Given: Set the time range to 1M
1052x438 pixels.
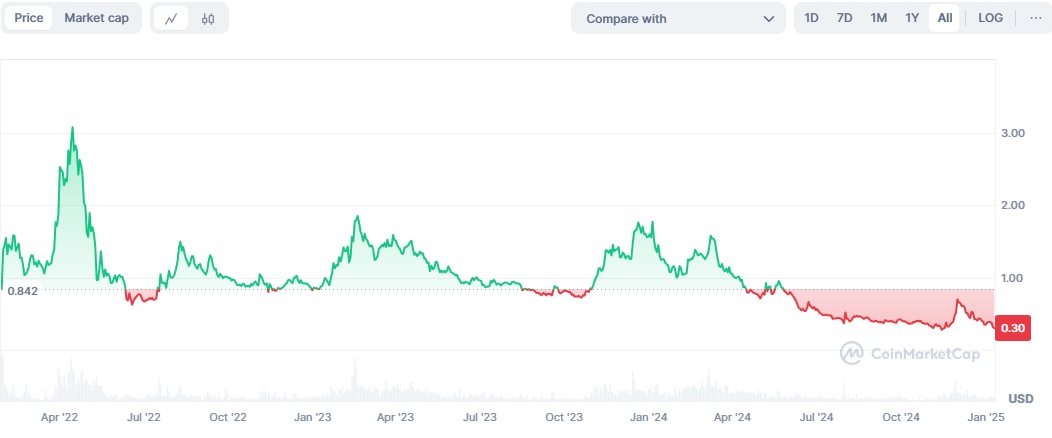Looking at the screenshot, I should click(x=878, y=18).
